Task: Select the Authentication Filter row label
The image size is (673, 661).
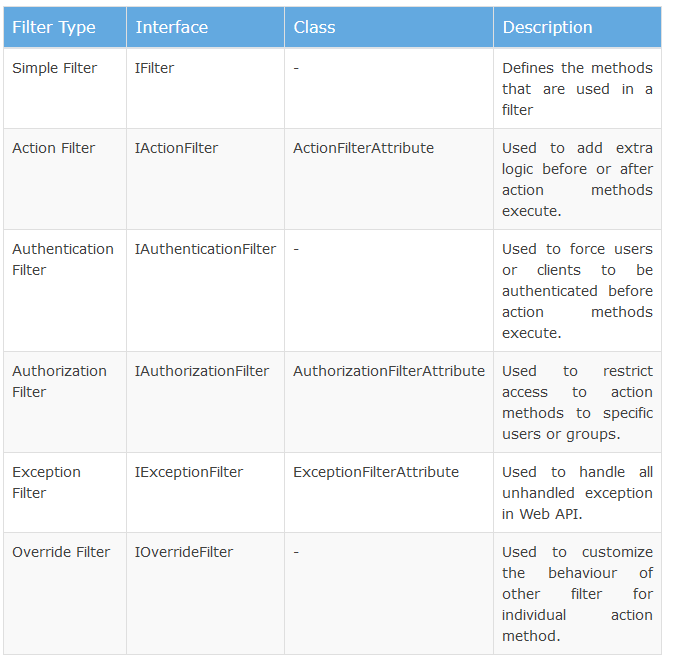Action: (62, 259)
